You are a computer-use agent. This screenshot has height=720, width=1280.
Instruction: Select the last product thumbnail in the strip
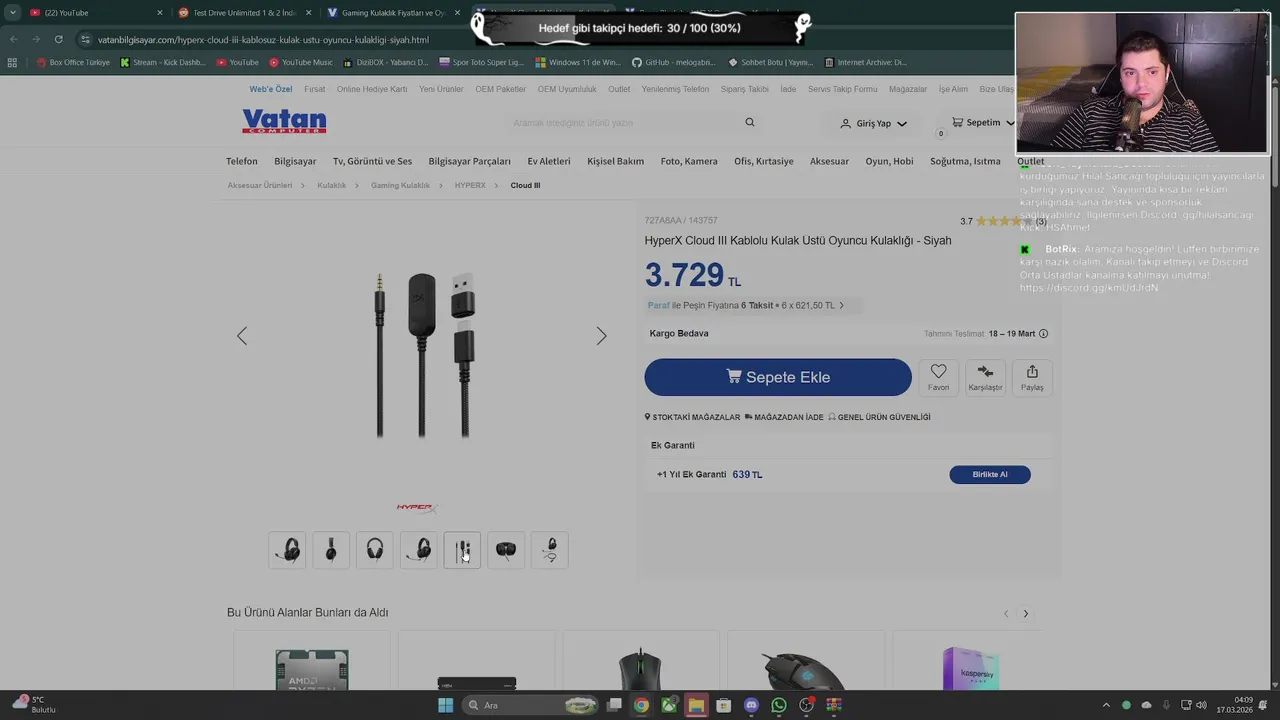point(550,550)
